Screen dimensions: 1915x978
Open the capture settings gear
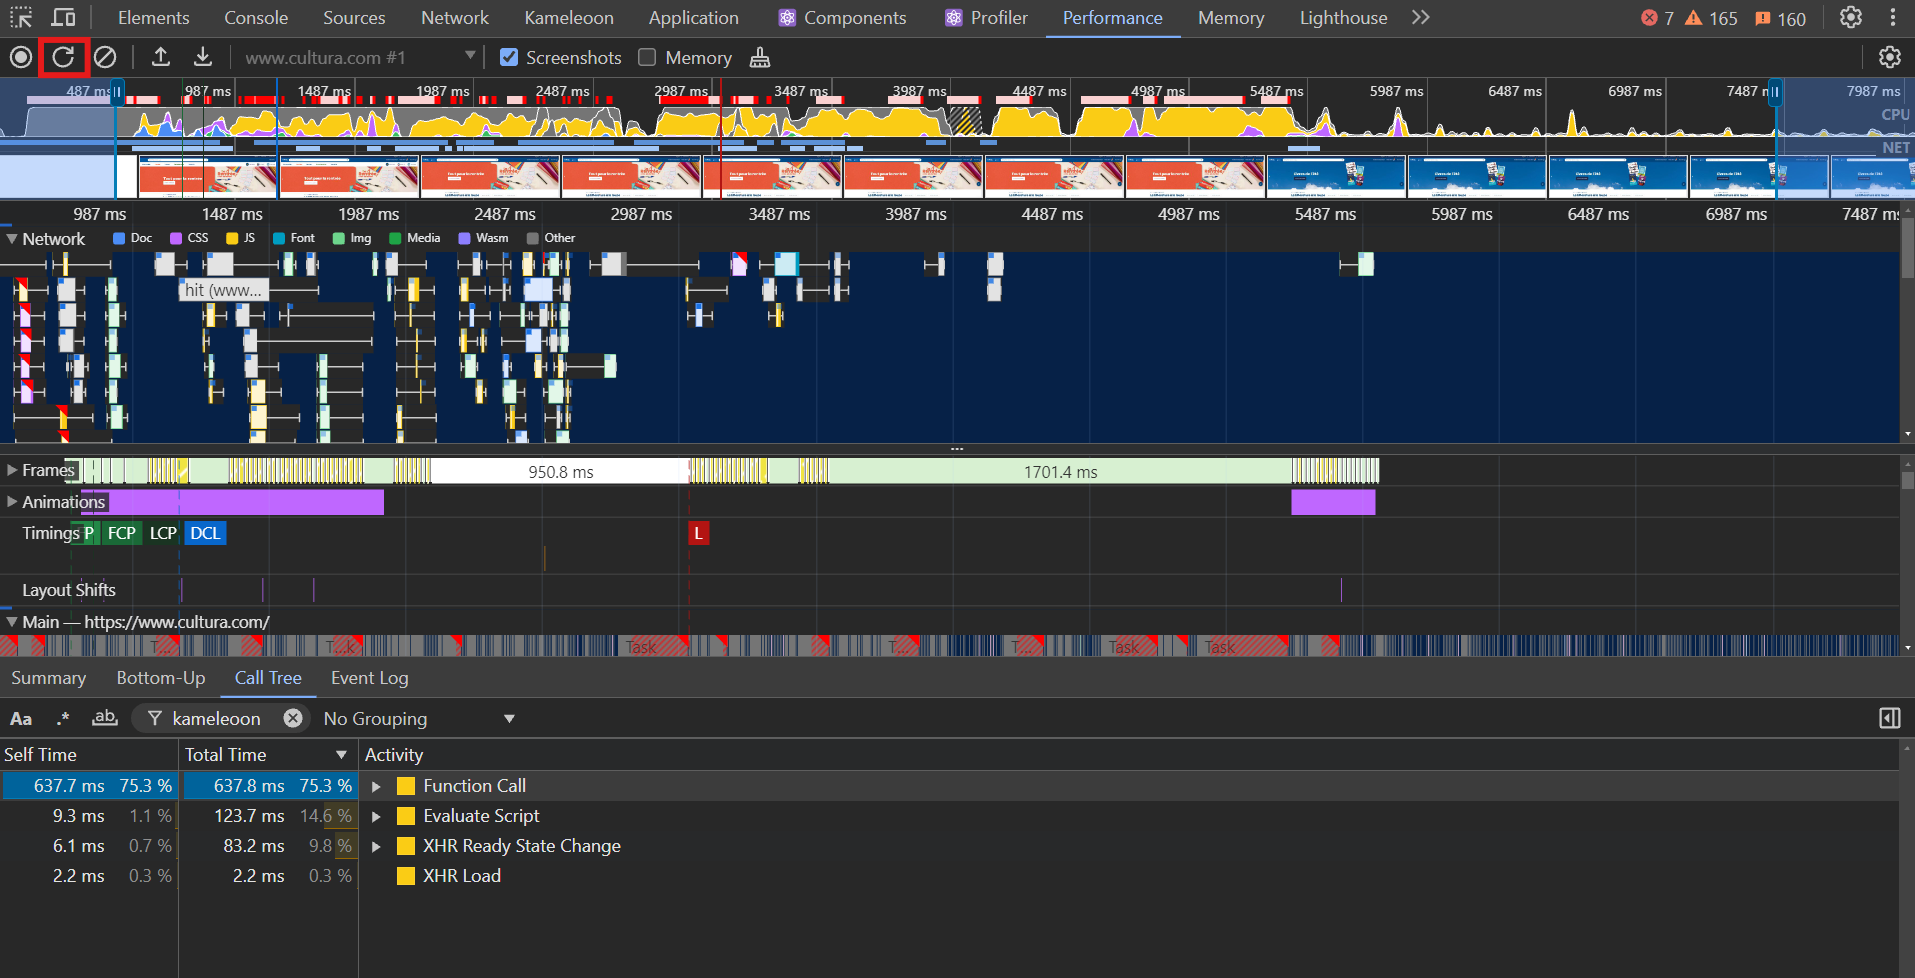pyautogui.click(x=1889, y=57)
